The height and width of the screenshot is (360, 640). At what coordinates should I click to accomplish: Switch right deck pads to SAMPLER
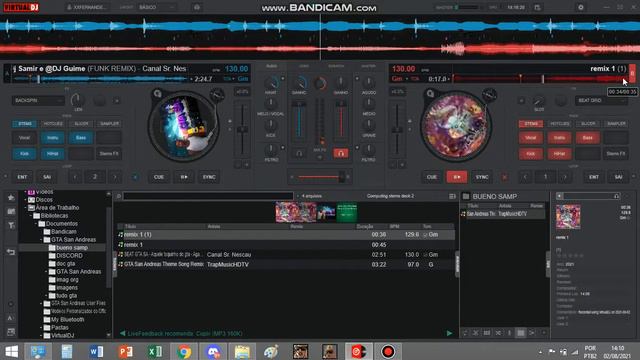[616, 124]
